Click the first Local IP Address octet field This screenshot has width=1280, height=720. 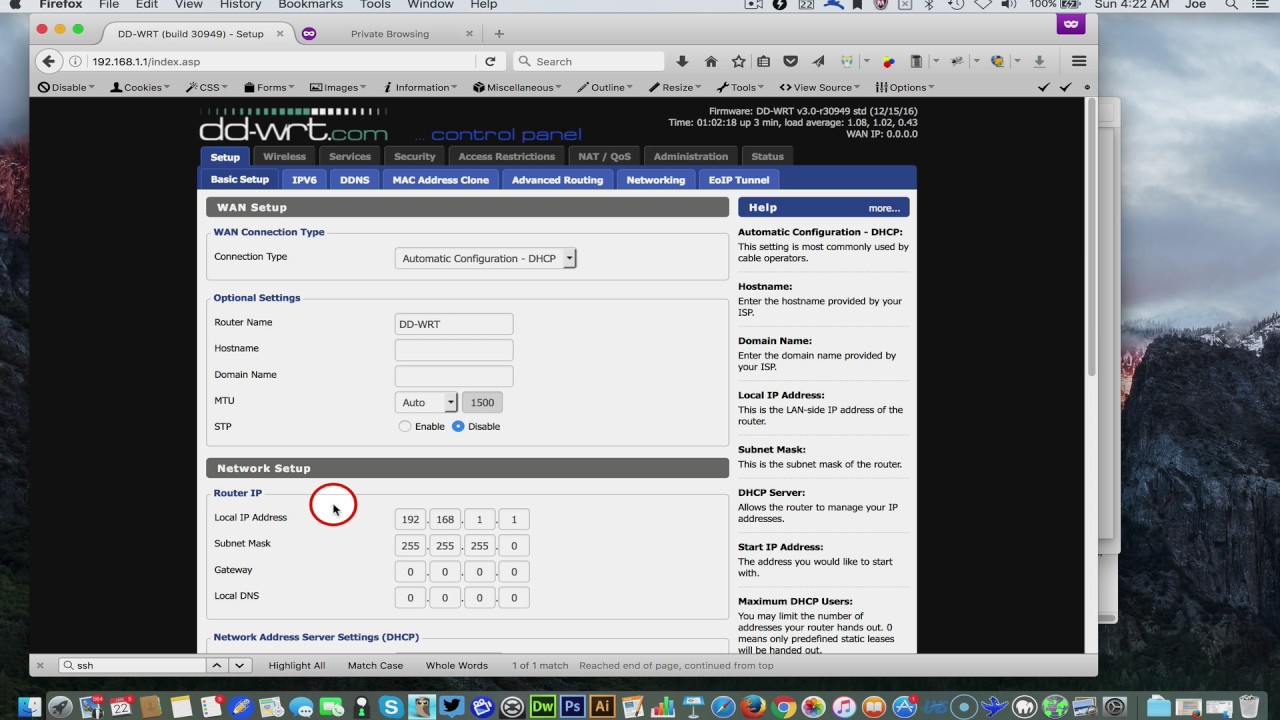tap(410, 520)
